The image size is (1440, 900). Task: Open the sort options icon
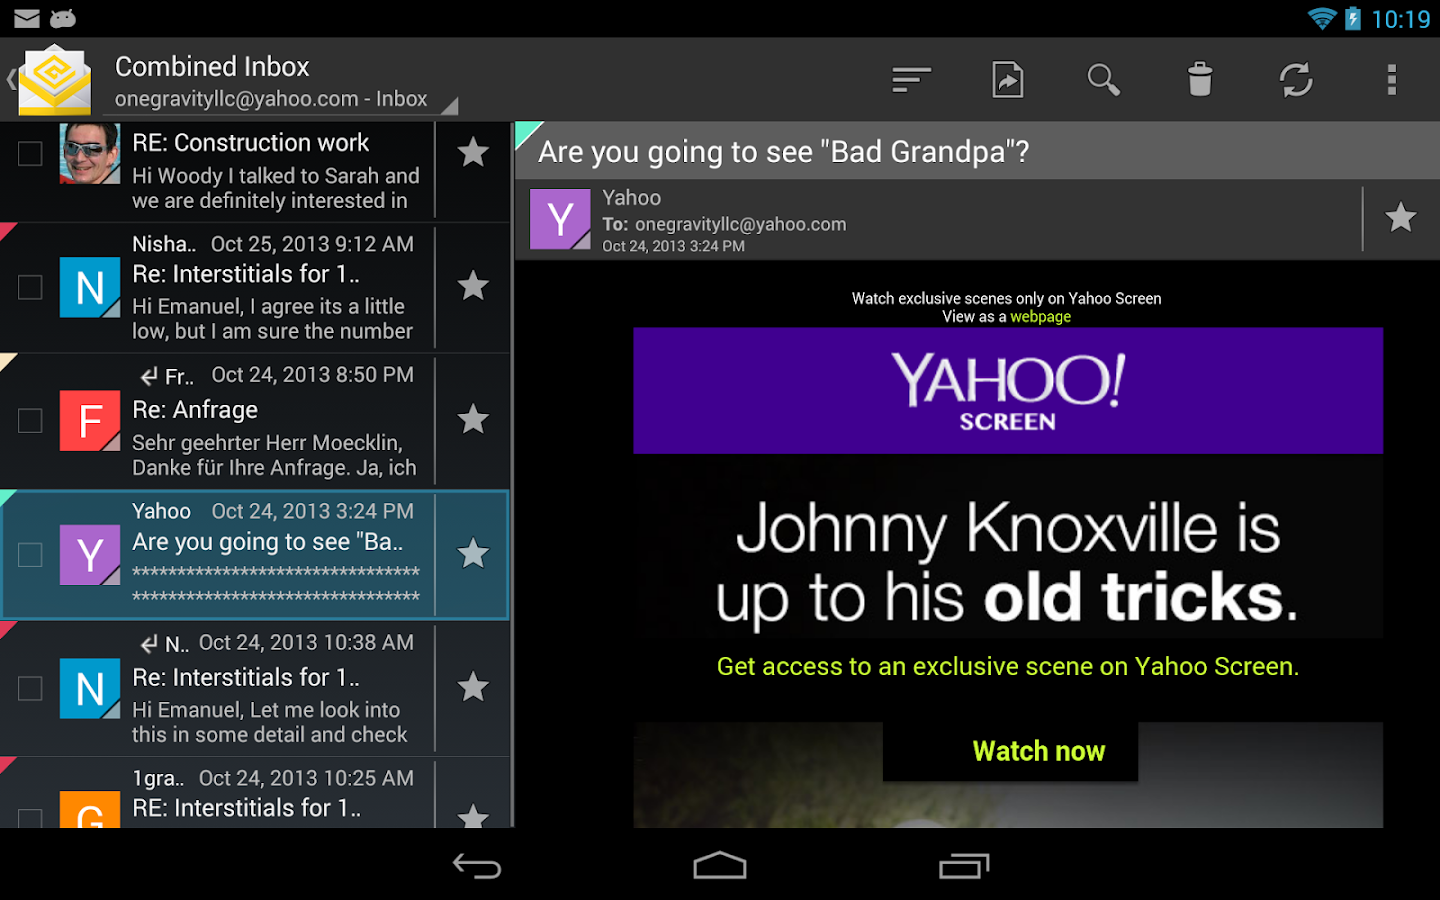point(911,80)
